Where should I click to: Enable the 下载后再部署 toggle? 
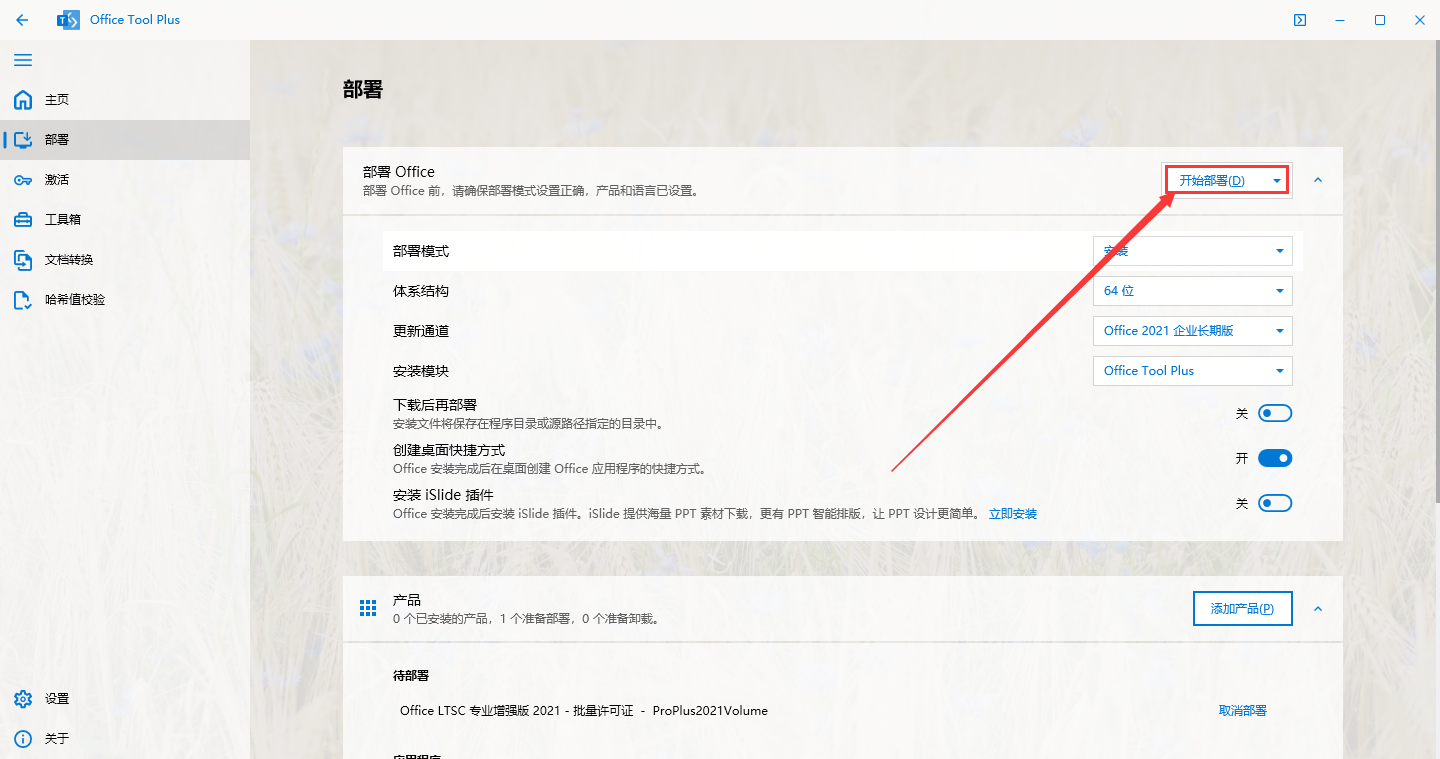tap(1275, 412)
